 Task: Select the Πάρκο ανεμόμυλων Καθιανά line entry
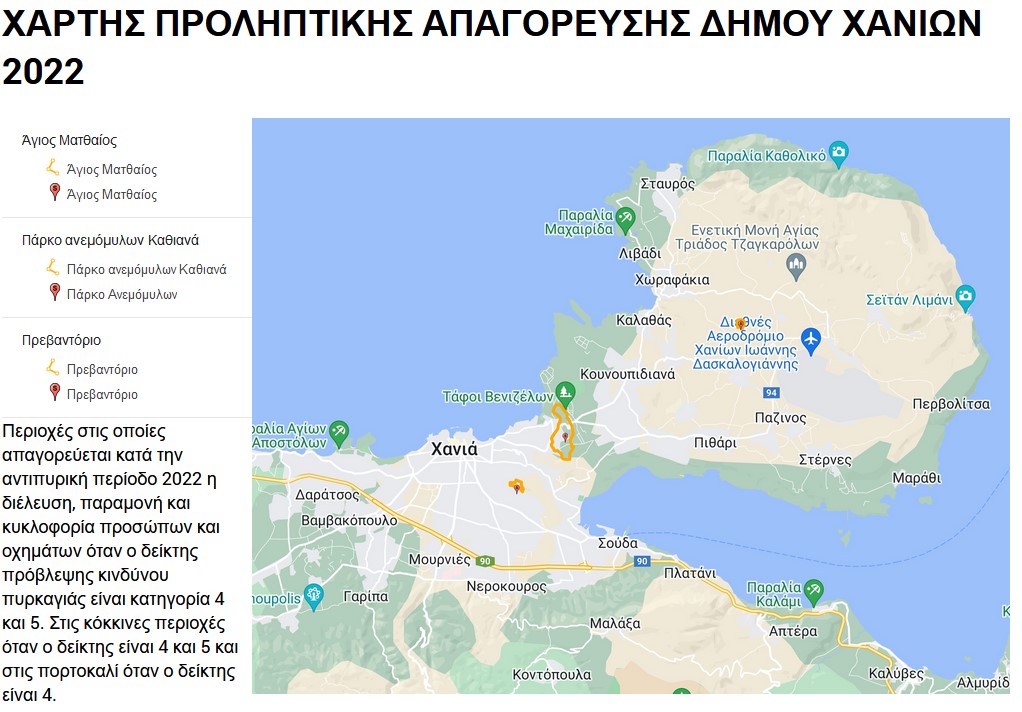click(x=146, y=269)
